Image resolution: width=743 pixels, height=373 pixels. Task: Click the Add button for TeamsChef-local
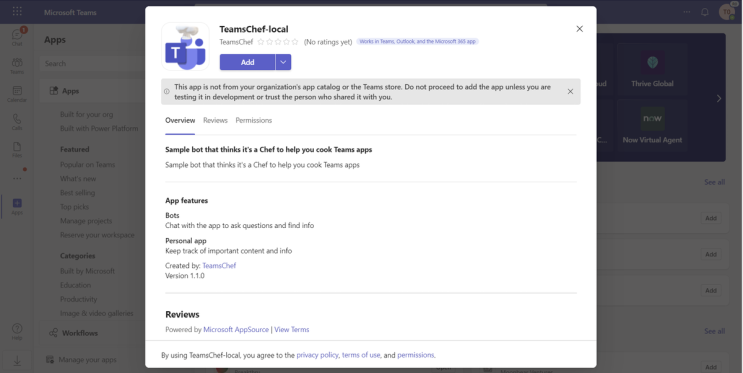(x=247, y=62)
